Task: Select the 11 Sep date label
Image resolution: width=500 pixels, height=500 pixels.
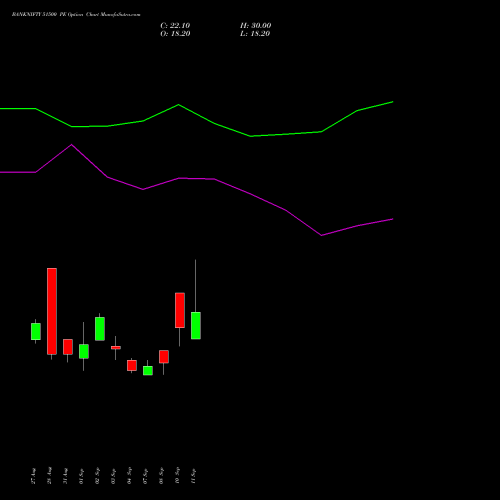Action: [x=193, y=476]
